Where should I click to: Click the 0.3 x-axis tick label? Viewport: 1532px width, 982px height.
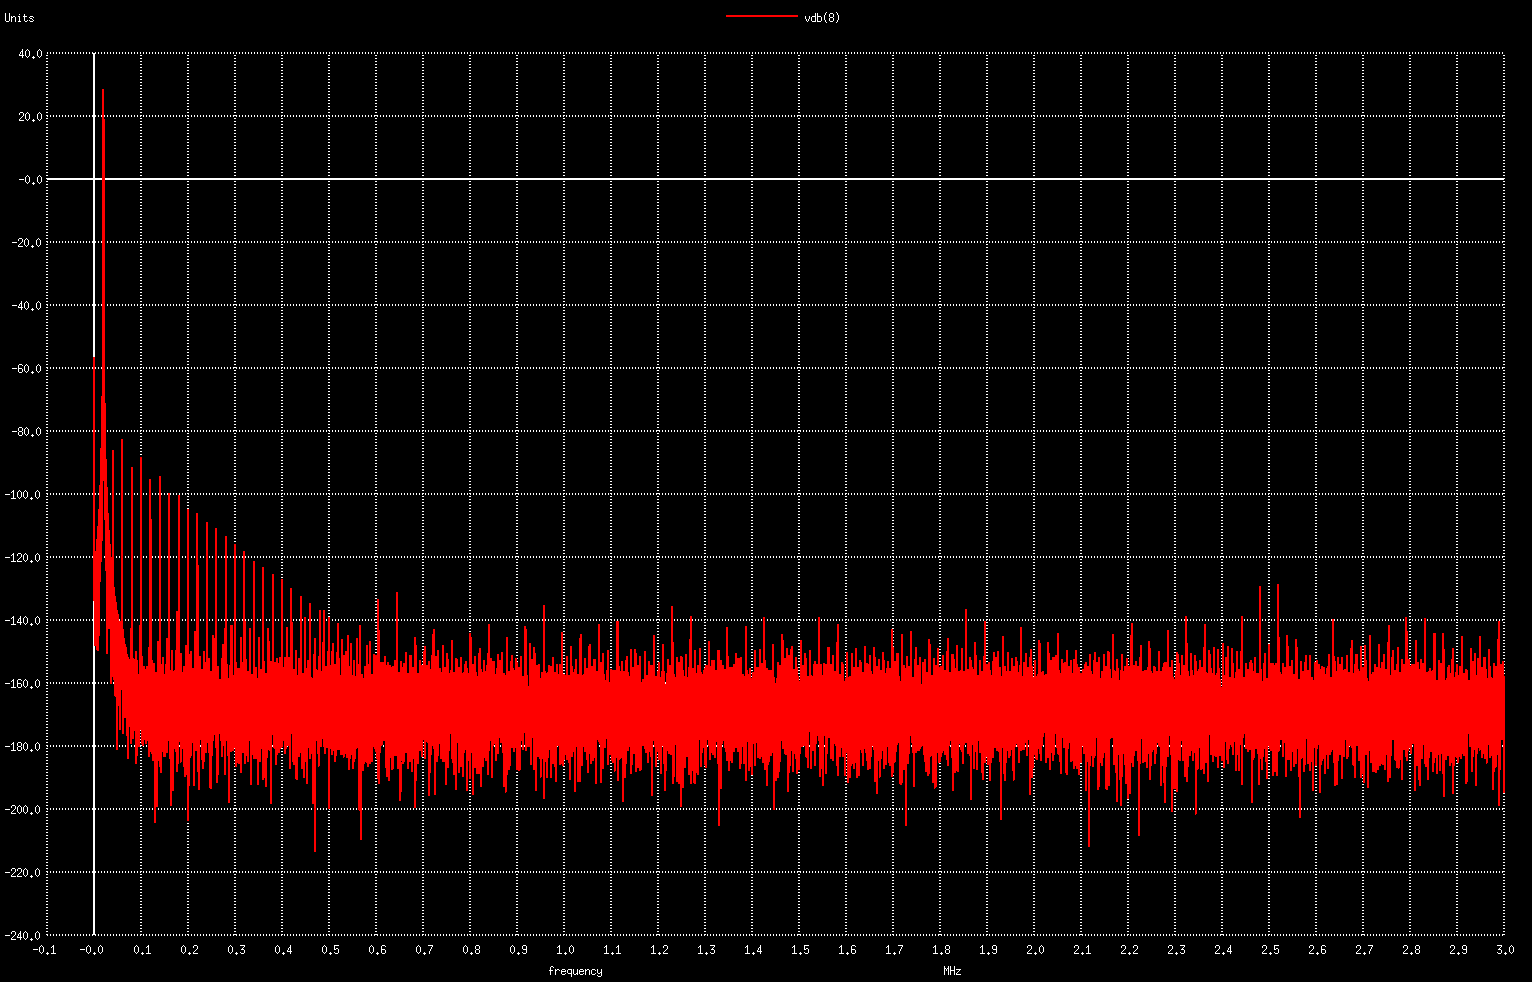point(236,950)
